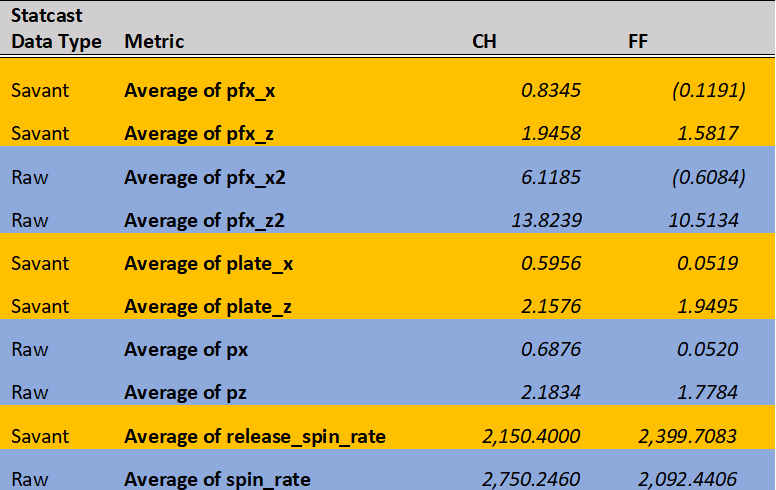Screen dimensions: 776x490
Task: Select the Average of pfx_z label
Action: (x=199, y=134)
